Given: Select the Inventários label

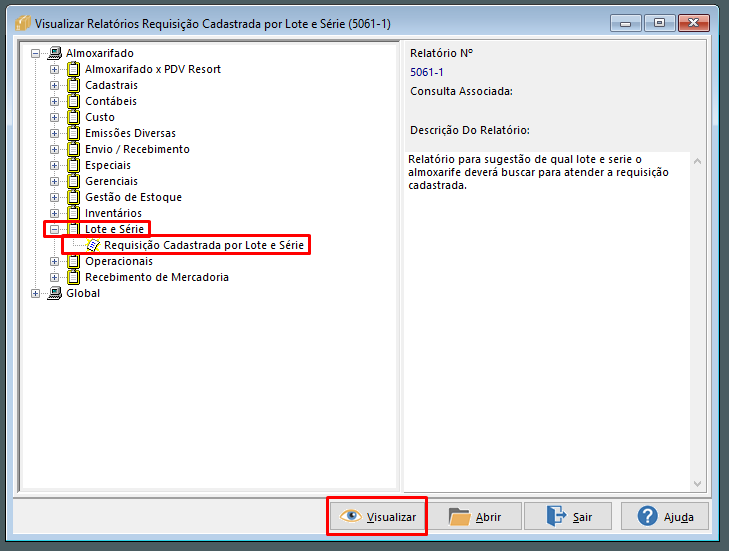Looking at the screenshot, I should coord(113,213).
